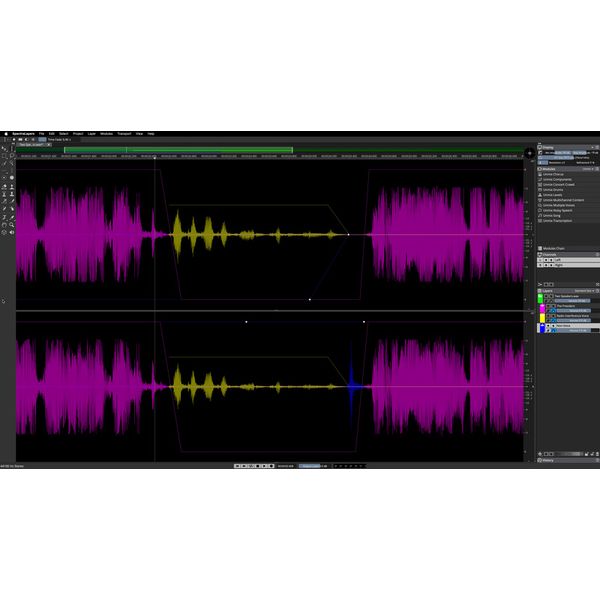
Task: Open the Modules menu in menu bar
Action: (x=106, y=134)
